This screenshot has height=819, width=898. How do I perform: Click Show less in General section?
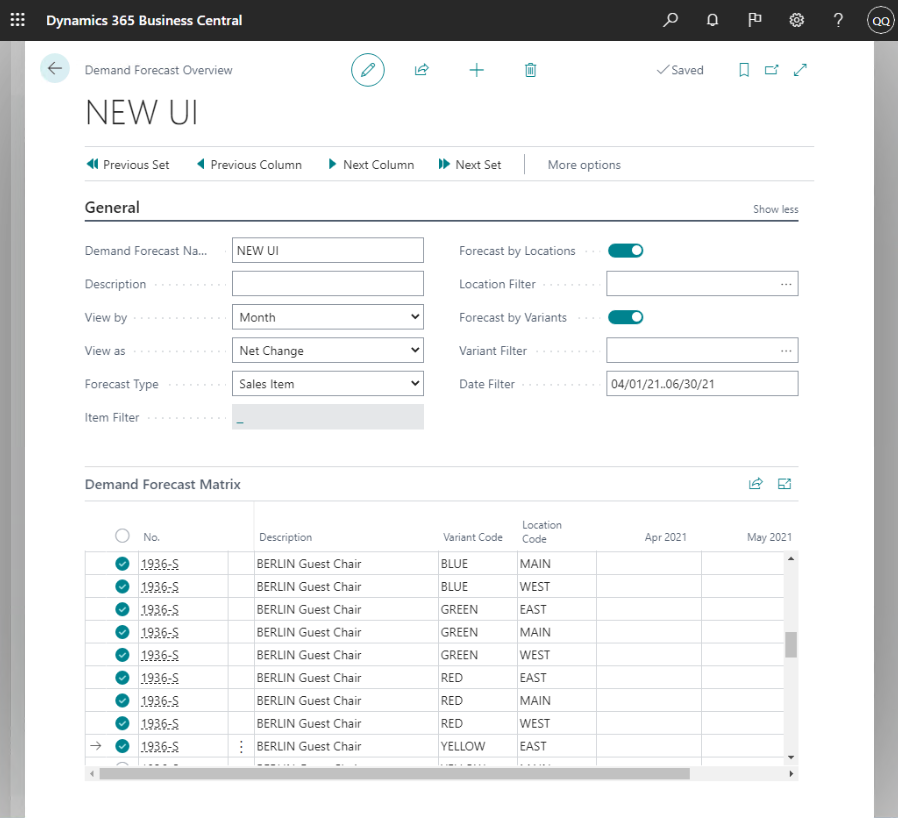pyautogui.click(x=775, y=210)
